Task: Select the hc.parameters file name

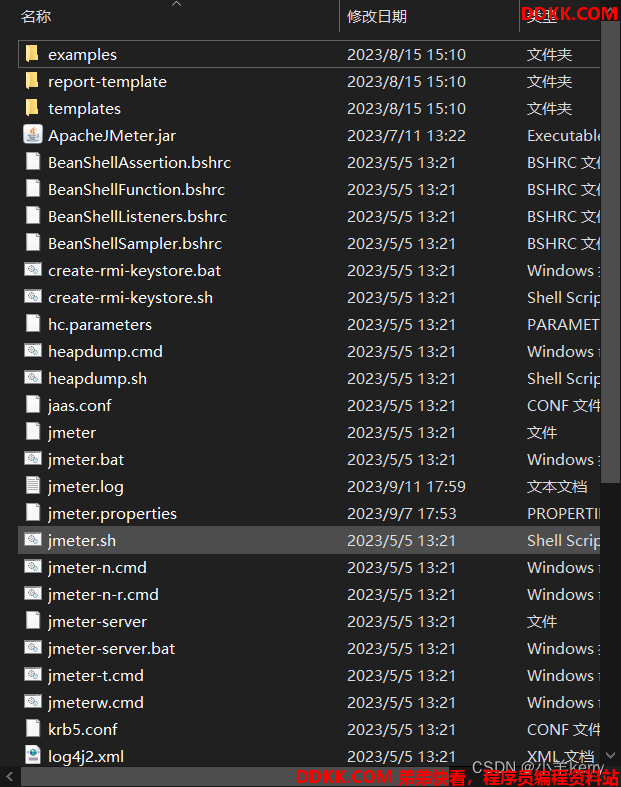Action: [x=100, y=325]
